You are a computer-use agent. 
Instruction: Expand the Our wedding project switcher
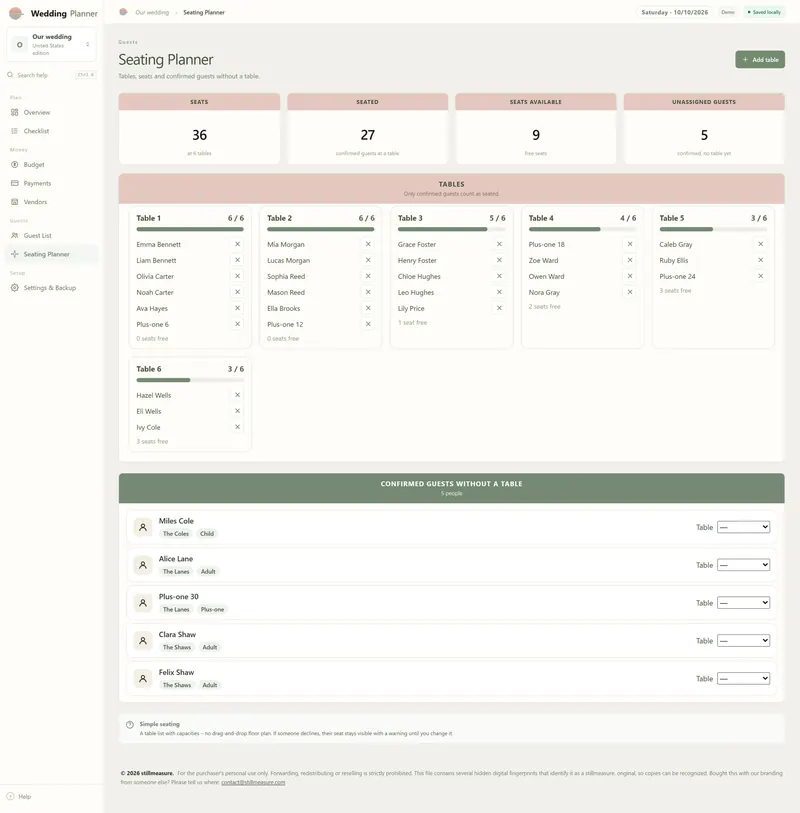pyautogui.click(x=52, y=45)
